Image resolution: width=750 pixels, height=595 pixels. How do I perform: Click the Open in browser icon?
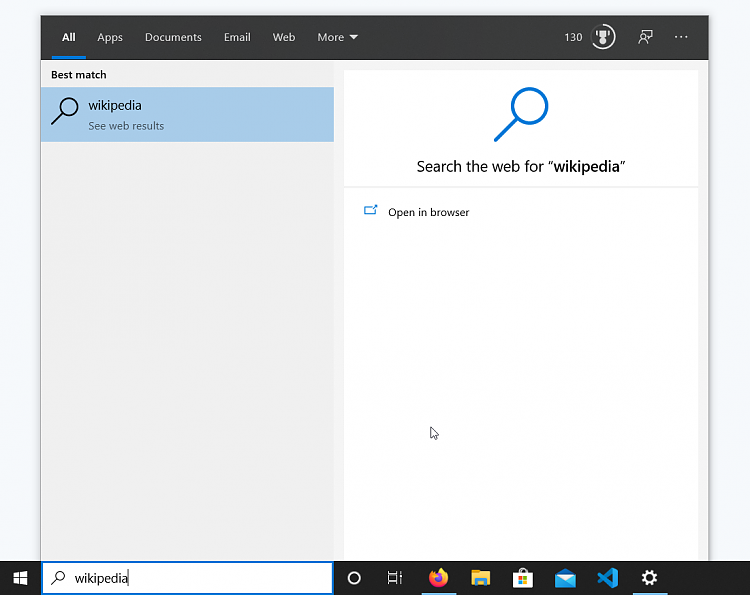pyautogui.click(x=370, y=210)
